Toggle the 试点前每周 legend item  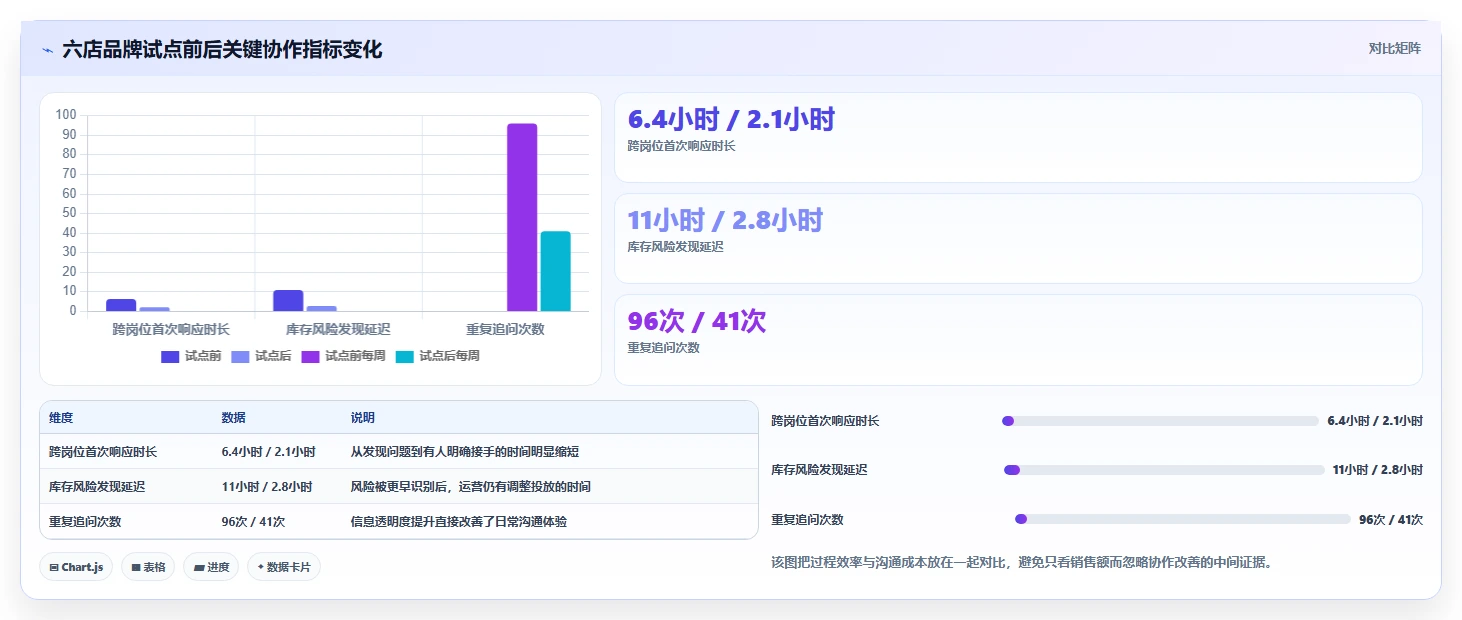coord(343,356)
